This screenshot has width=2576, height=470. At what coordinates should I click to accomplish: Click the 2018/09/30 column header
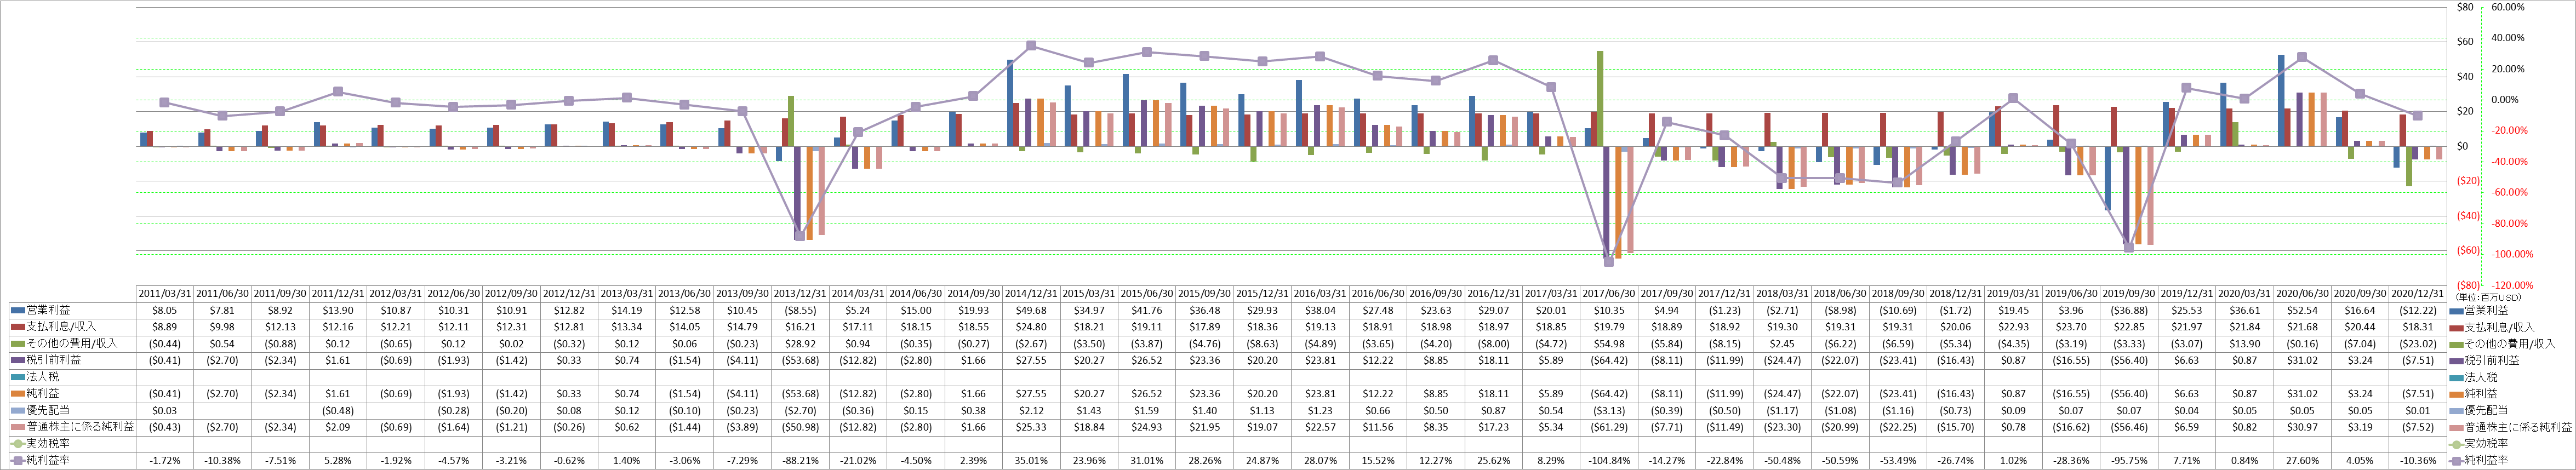1898,294
